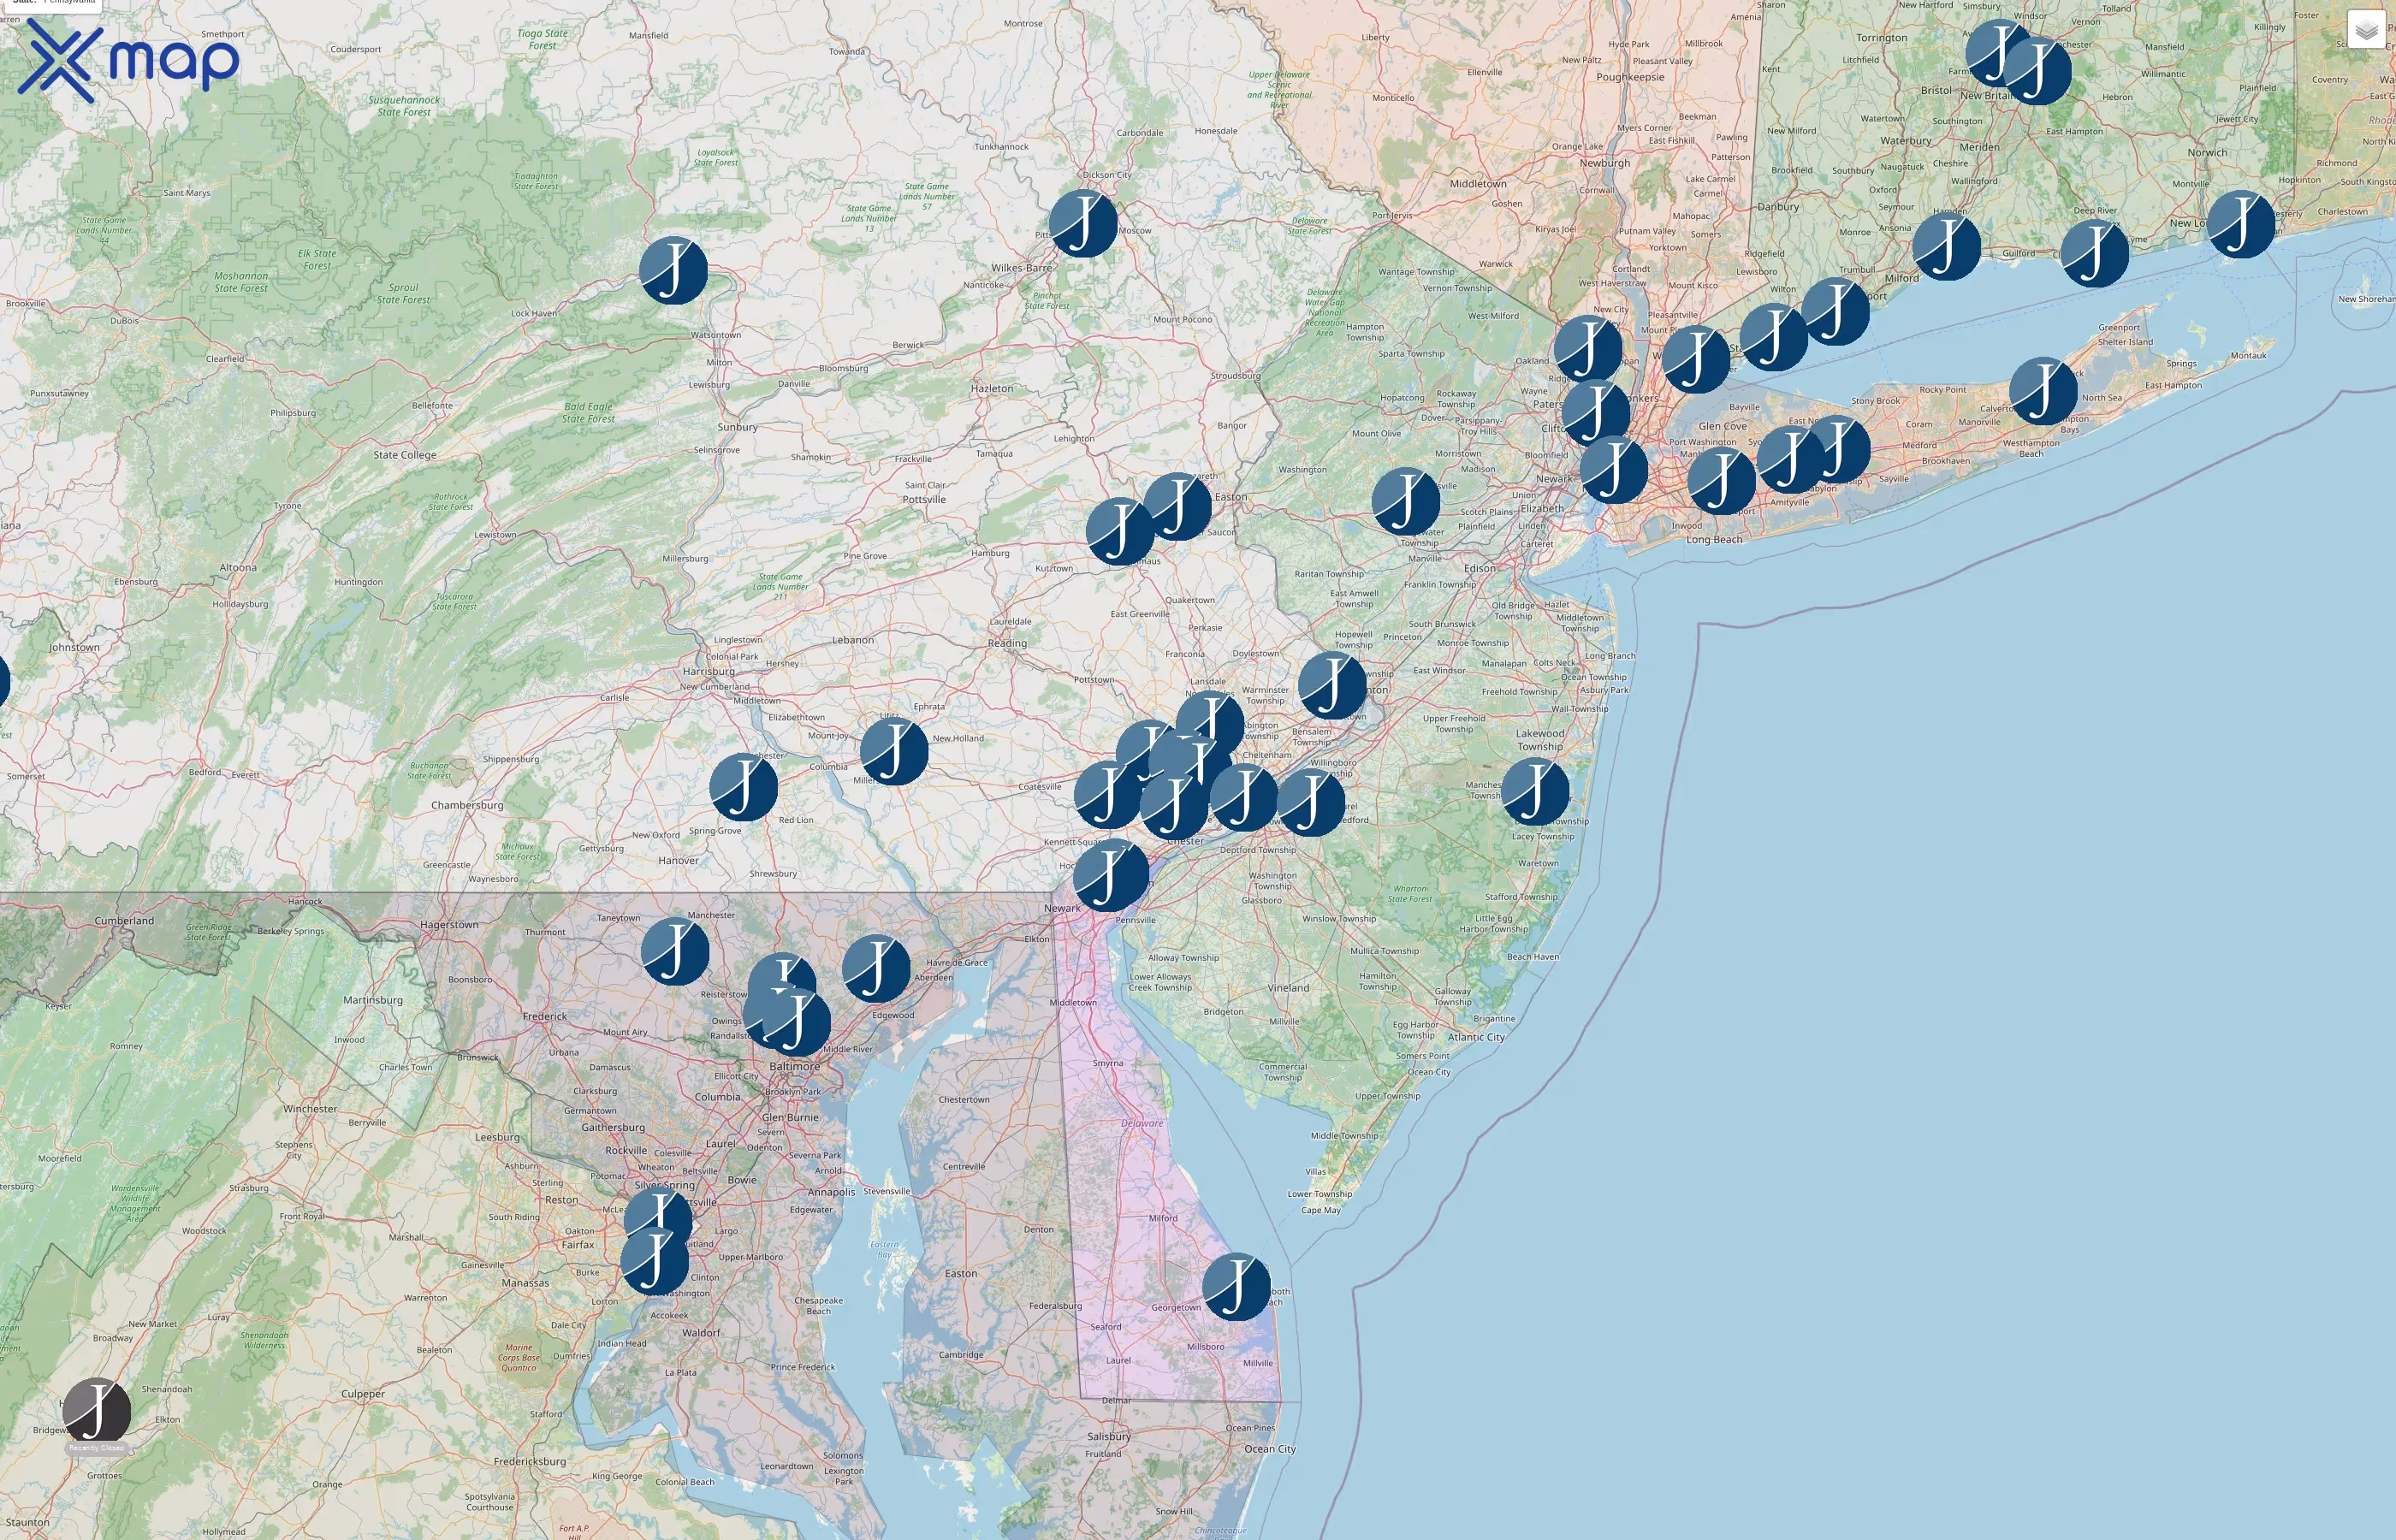Click the Harrisburg map label
Viewport: 2396px width, 1540px height.
(708, 671)
